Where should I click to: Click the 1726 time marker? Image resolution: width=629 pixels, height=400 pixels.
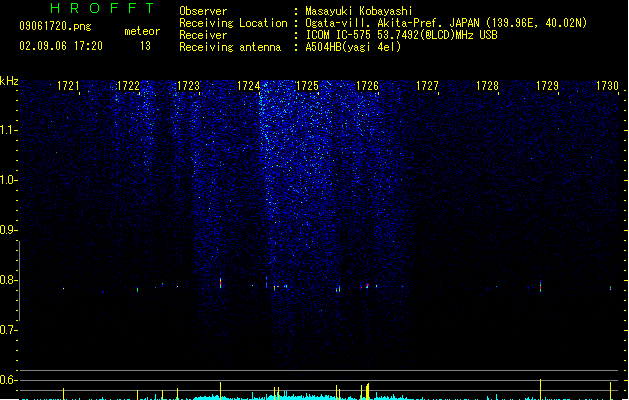367,86
